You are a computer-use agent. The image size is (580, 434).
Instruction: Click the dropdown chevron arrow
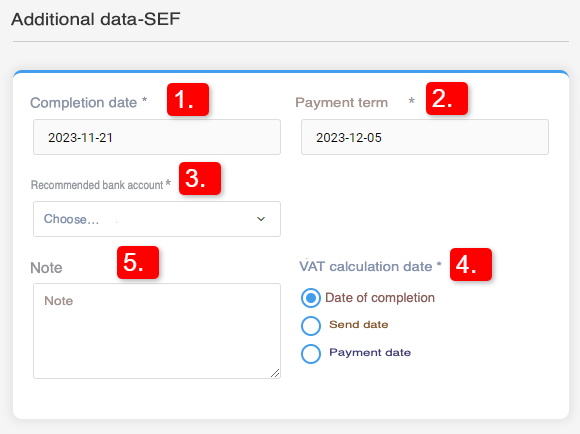(x=261, y=219)
